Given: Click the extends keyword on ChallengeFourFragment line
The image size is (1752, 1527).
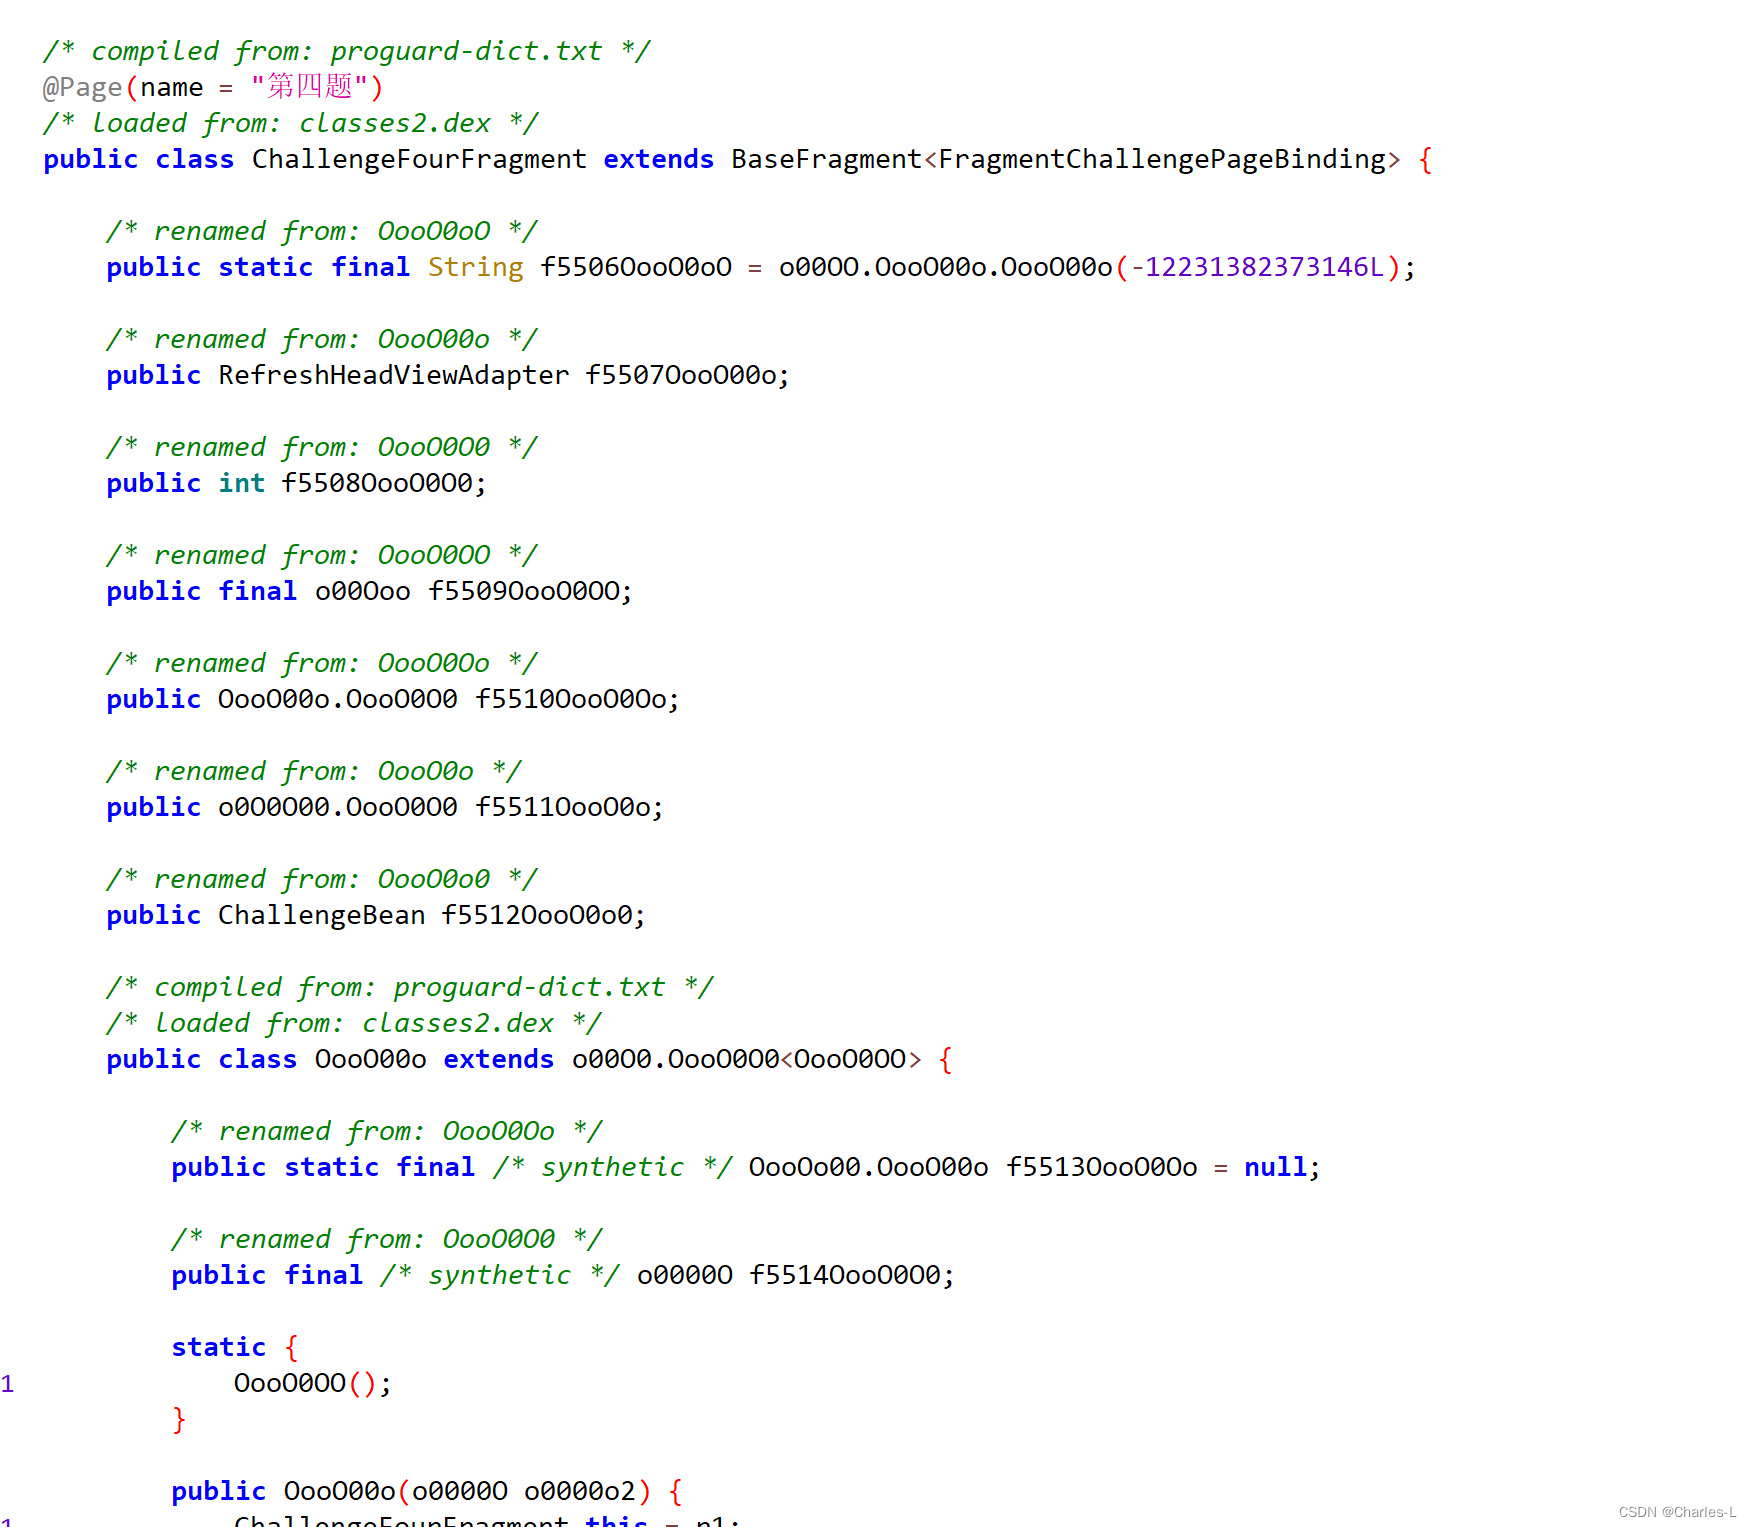Looking at the screenshot, I should [x=659, y=160].
